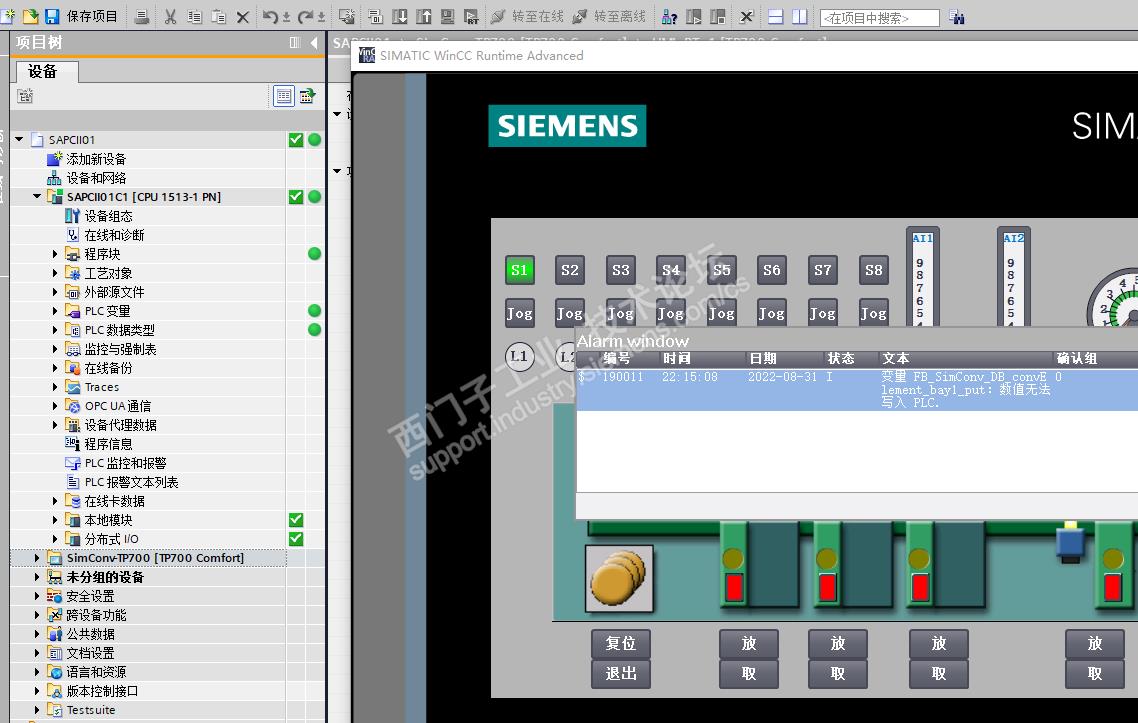
Task: Click the project tree options icon under 设备 tab
Action: click(25, 96)
